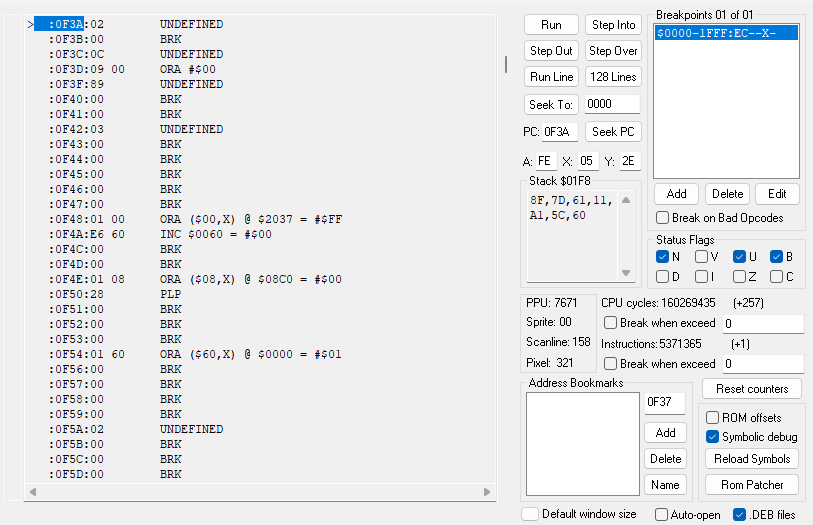Click Step Over button
This screenshot has height=525, width=813.
pos(613,51)
